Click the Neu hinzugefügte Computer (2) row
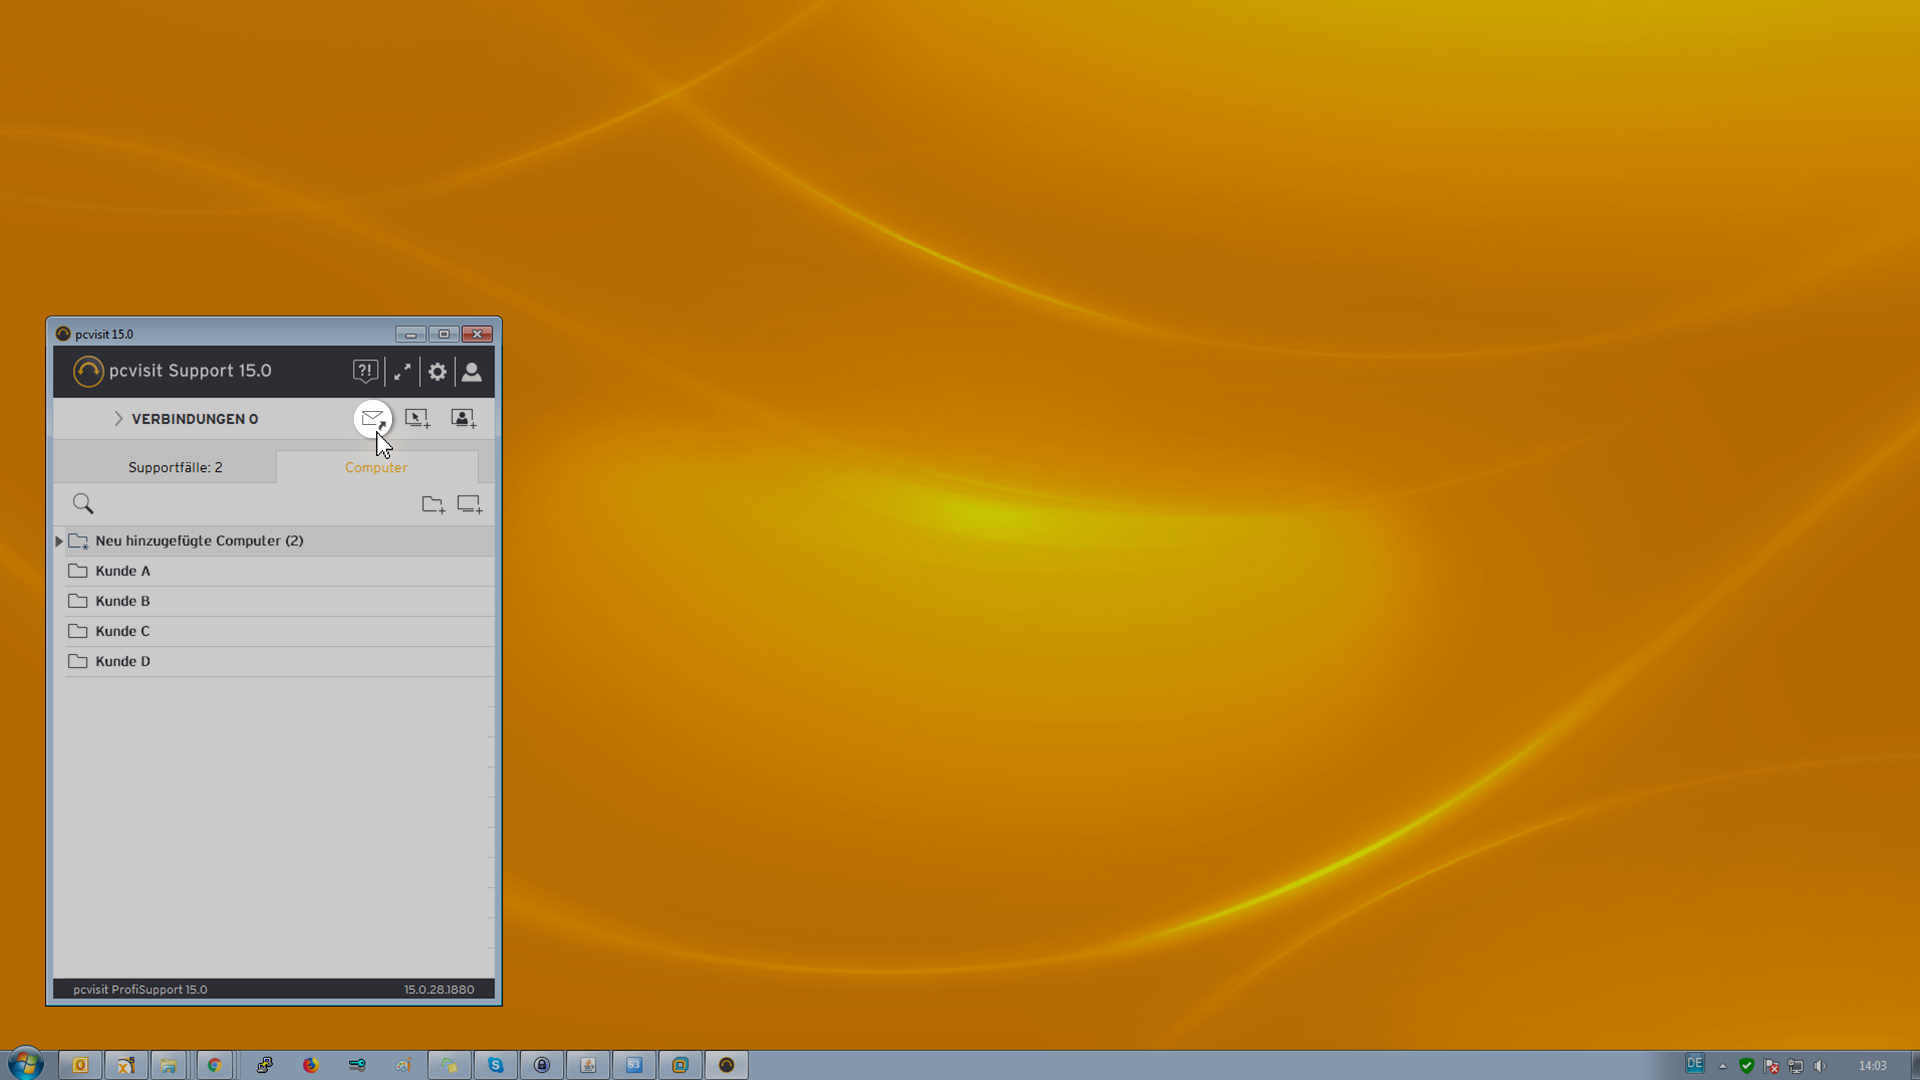Viewport: 1920px width, 1080px height. tap(199, 541)
